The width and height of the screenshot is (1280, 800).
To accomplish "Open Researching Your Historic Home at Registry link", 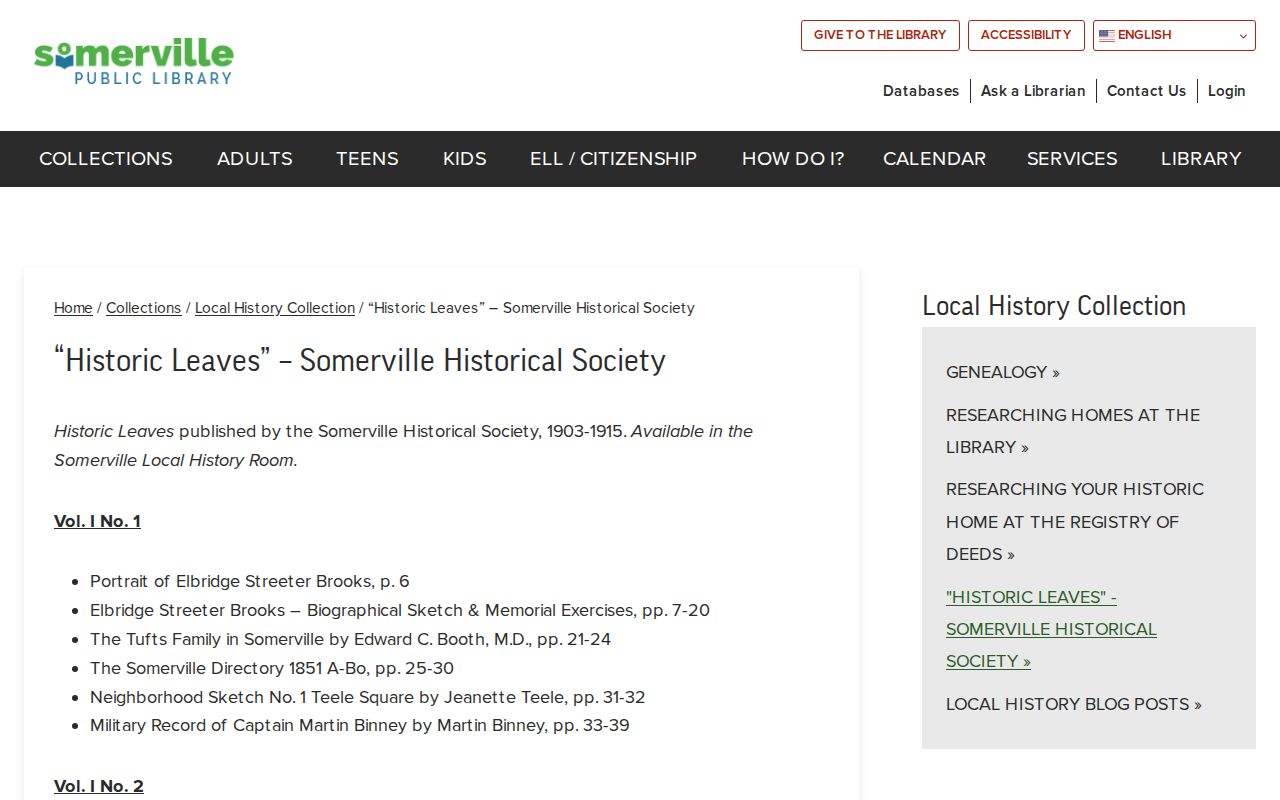I will [1075, 521].
